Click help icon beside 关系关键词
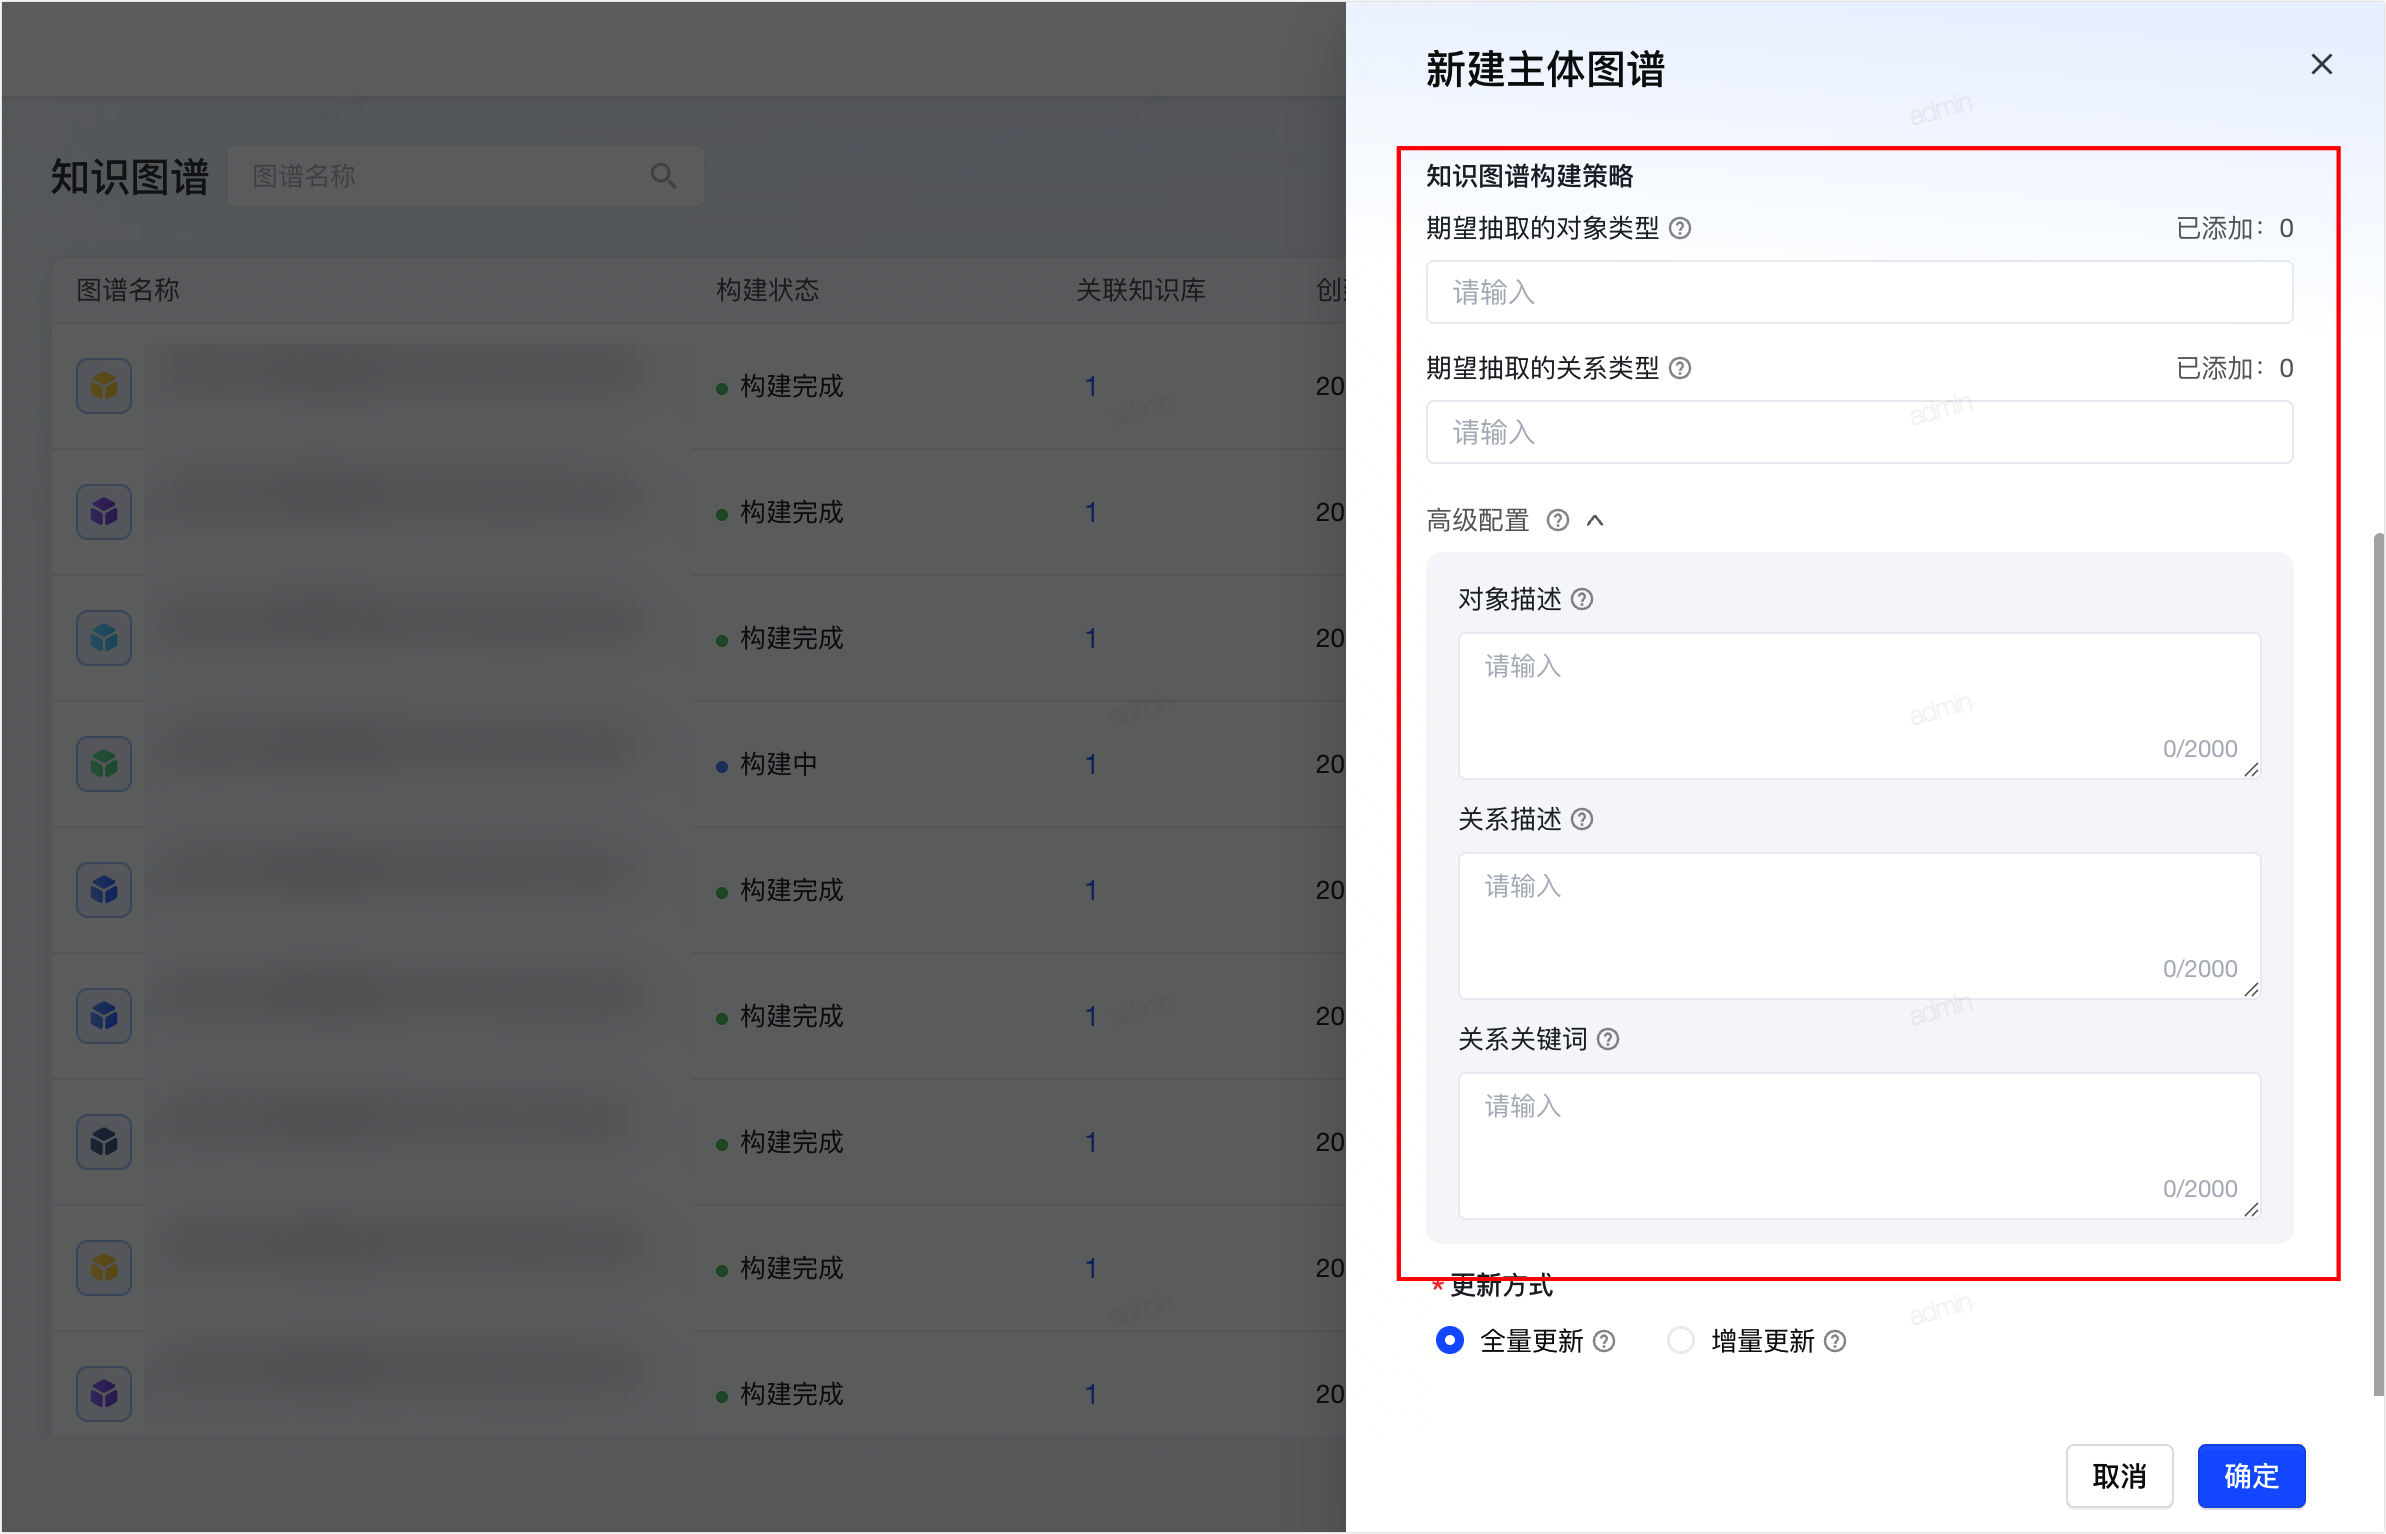 tap(1608, 1040)
